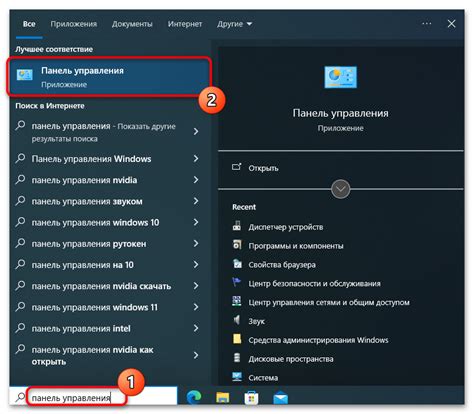
Task: Expand arrow next to nvidia скачать suggestion
Action: pos(196,286)
